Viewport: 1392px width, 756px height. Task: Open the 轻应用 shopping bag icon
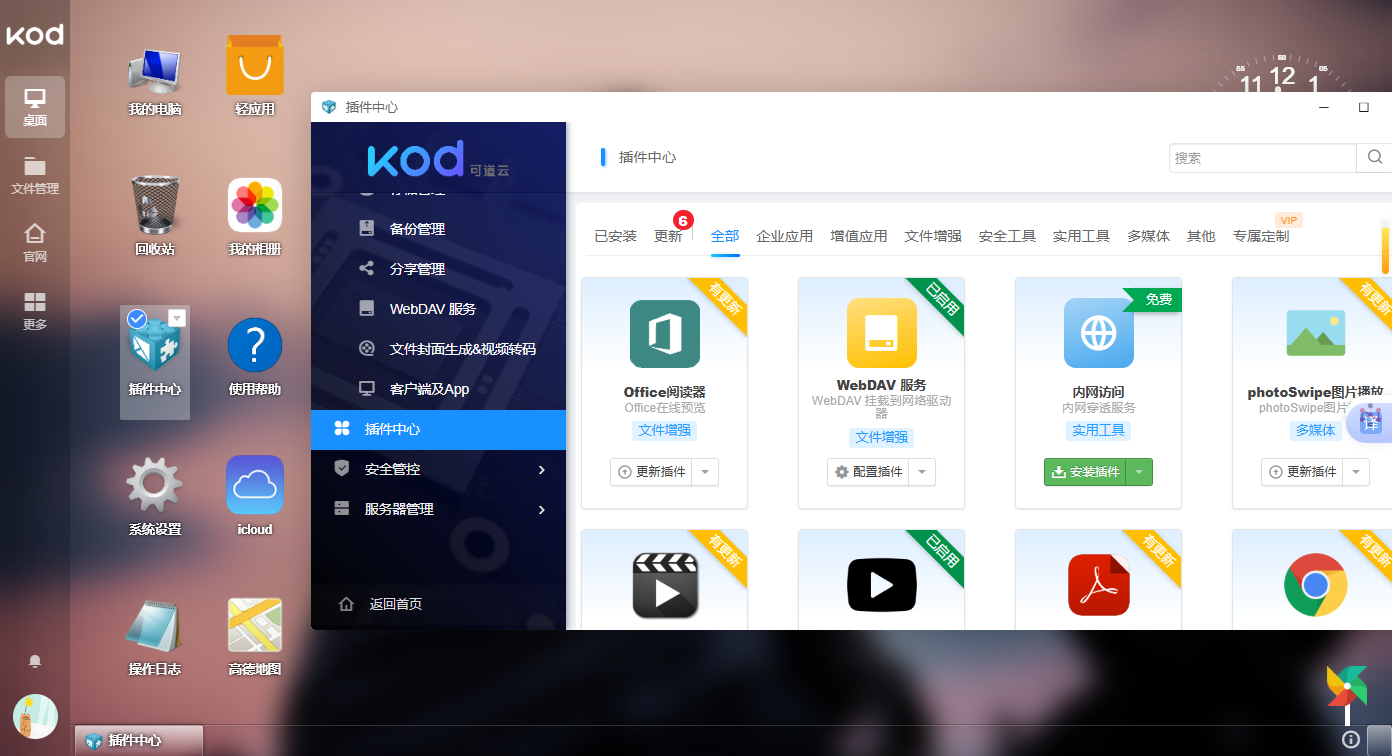pos(255,69)
